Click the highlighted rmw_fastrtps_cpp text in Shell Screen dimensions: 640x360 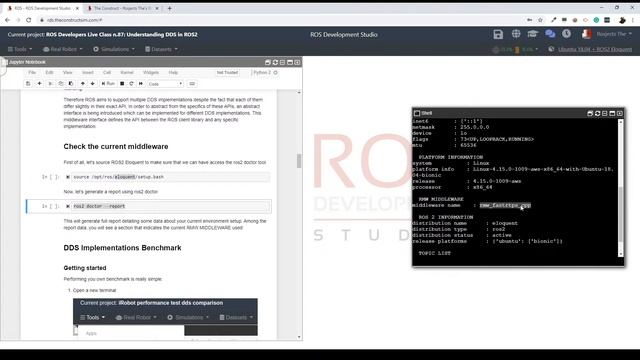(x=505, y=205)
